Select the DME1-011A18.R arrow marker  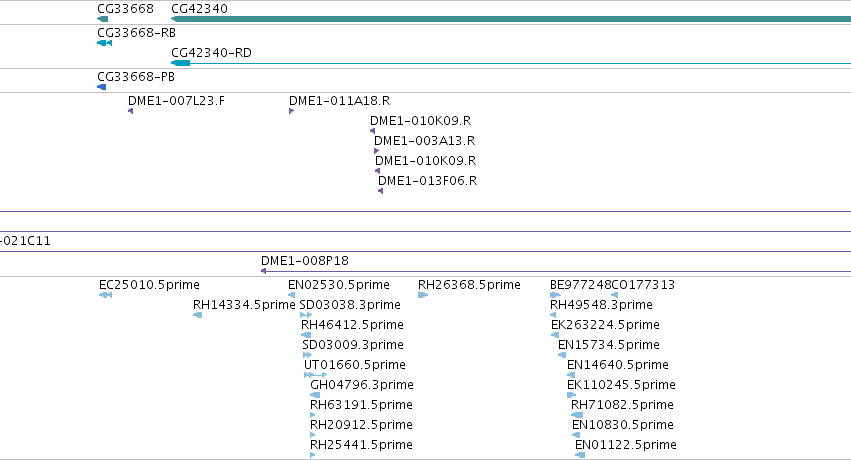291,111
